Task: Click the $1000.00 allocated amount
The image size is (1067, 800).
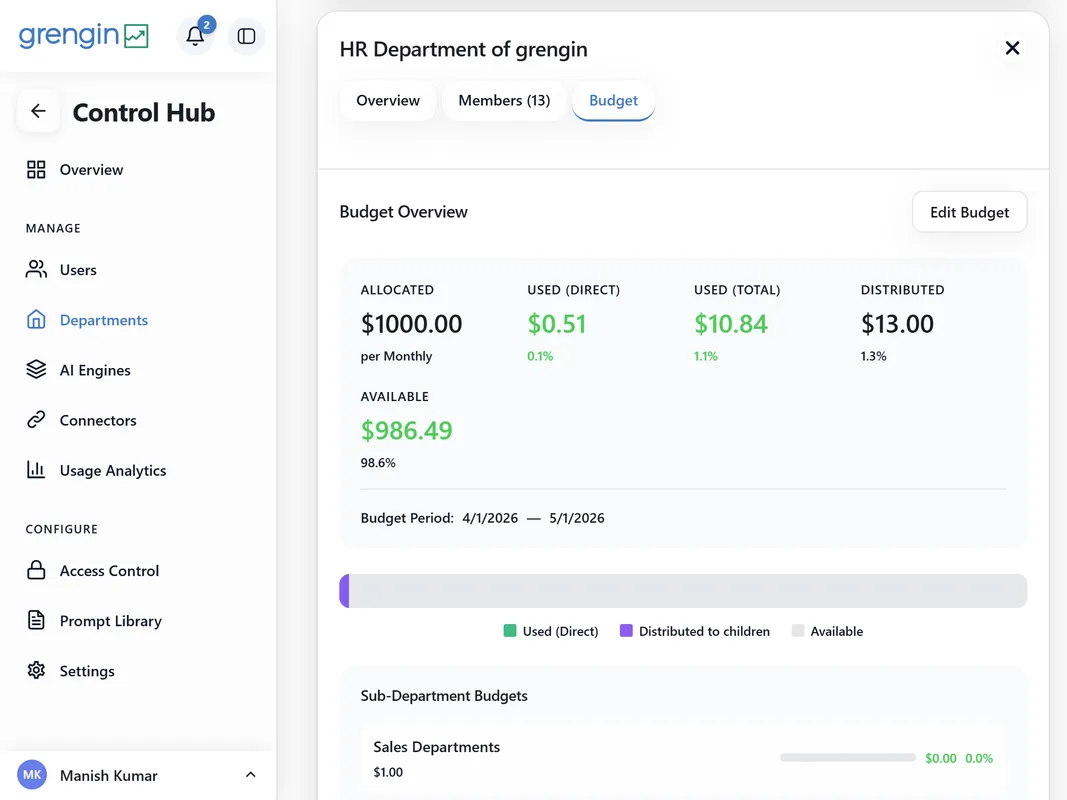Action: pyautogui.click(x=411, y=324)
